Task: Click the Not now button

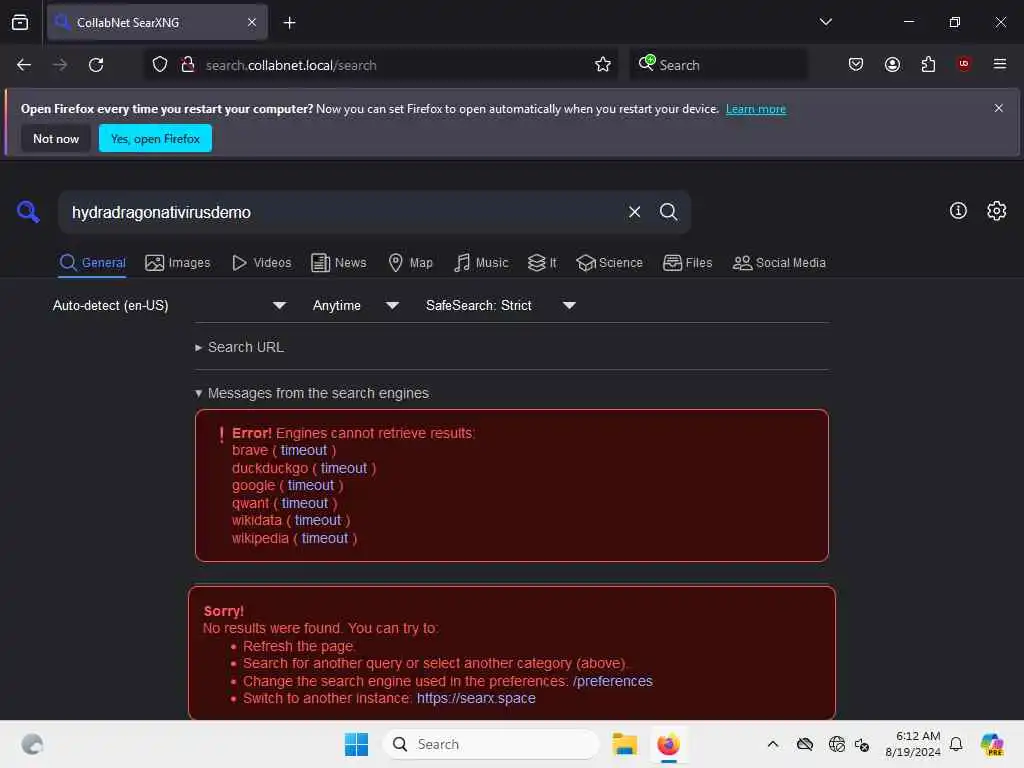Action: (56, 138)
